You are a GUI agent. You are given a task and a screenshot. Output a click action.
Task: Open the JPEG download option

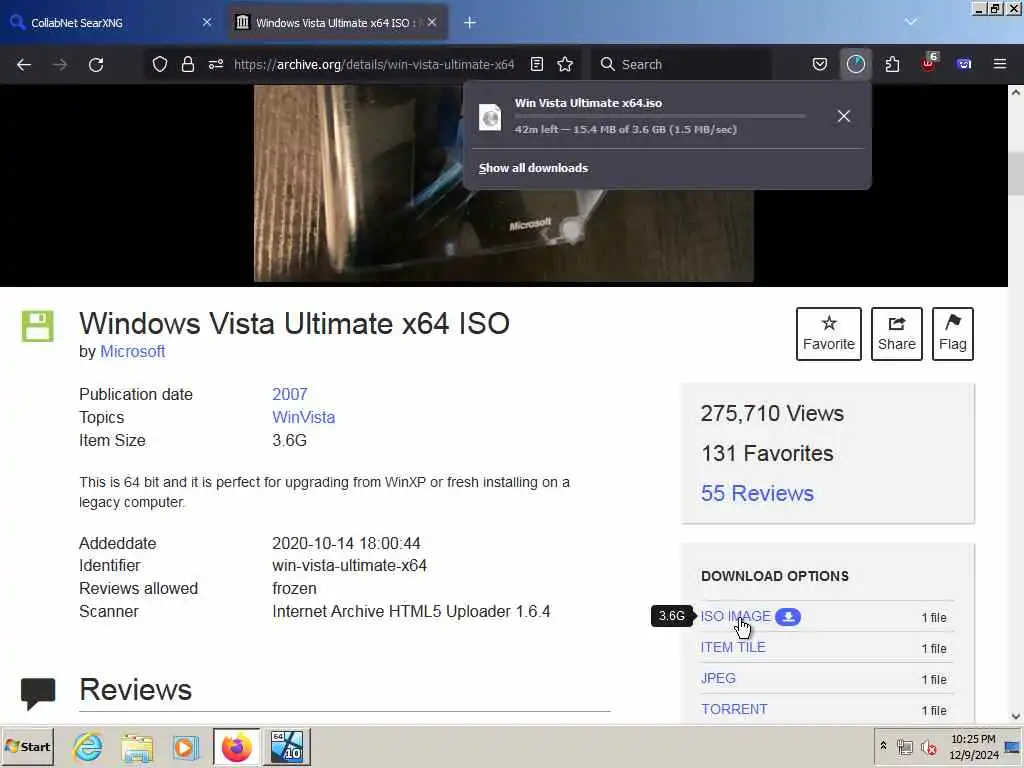pyautogui.click(x=718, y=678)
